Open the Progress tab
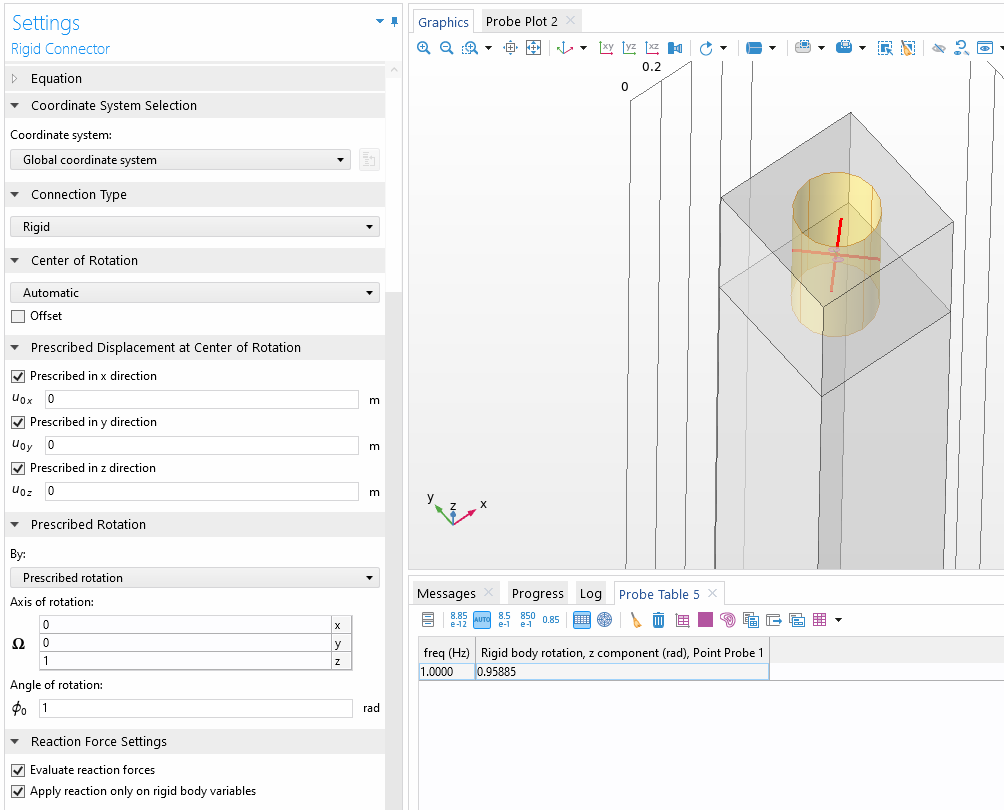 click(x=538, y=594)
